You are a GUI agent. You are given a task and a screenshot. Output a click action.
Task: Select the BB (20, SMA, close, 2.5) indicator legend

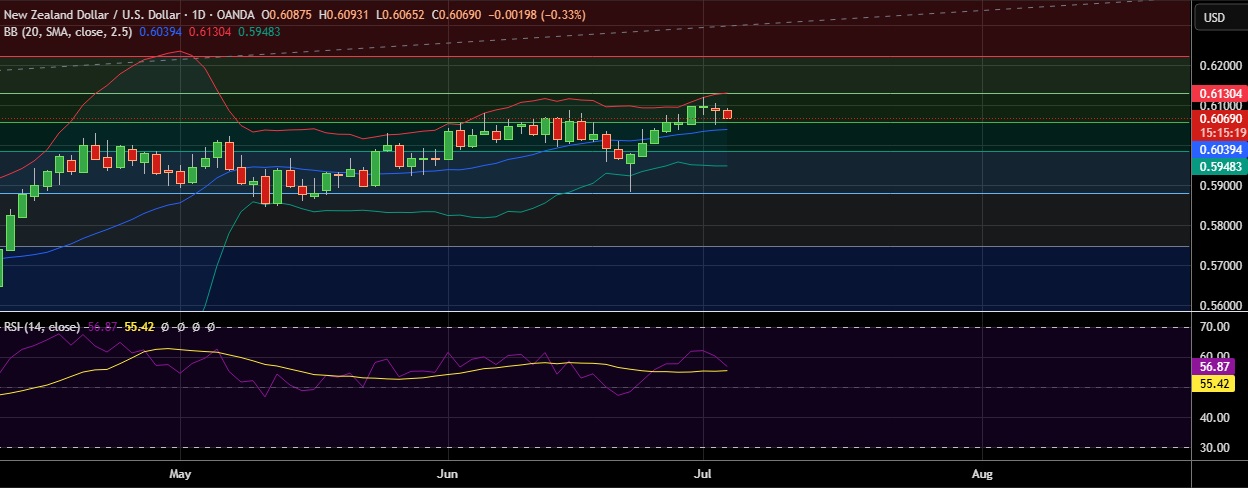67,31
